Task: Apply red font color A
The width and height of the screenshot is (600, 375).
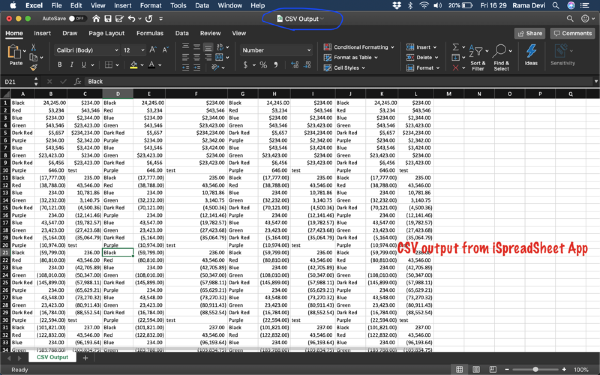Action: tap(152, 65)
